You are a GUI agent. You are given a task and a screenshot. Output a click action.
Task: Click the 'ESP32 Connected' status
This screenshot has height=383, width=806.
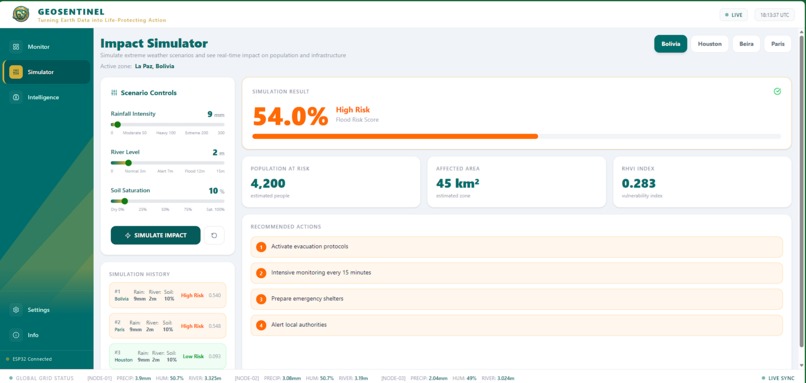pos(32,359)
